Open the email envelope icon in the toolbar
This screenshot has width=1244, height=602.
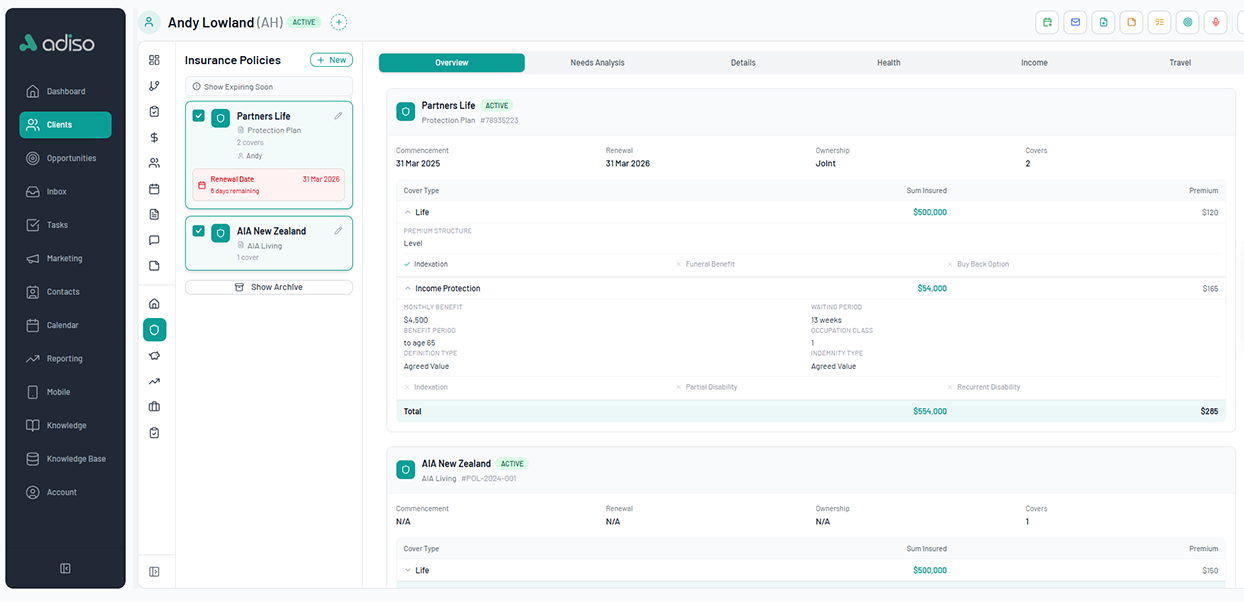click(1075, 21)
